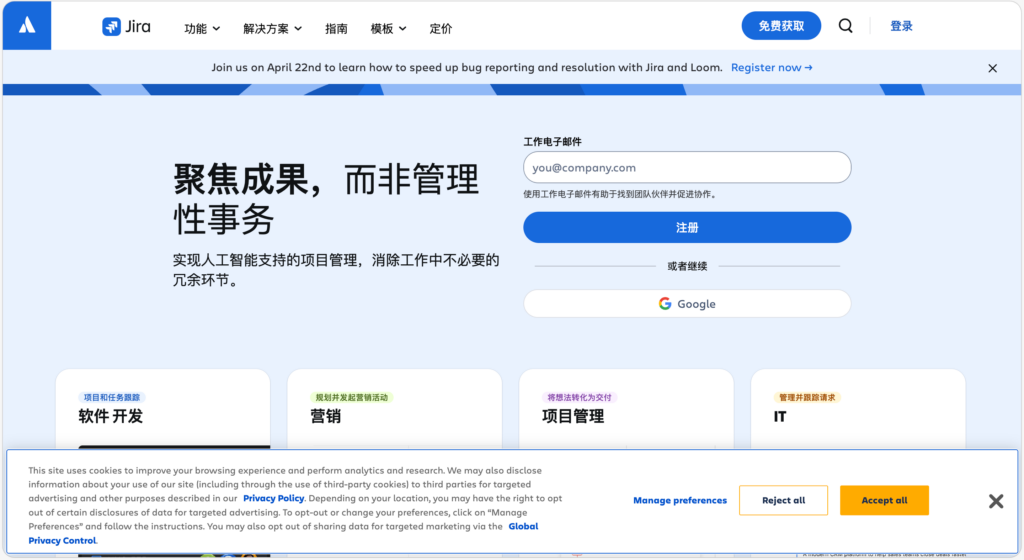Screen dimensions: 1024x560
Task: Expand the 功能 dropdown menu
Action: 202,29
